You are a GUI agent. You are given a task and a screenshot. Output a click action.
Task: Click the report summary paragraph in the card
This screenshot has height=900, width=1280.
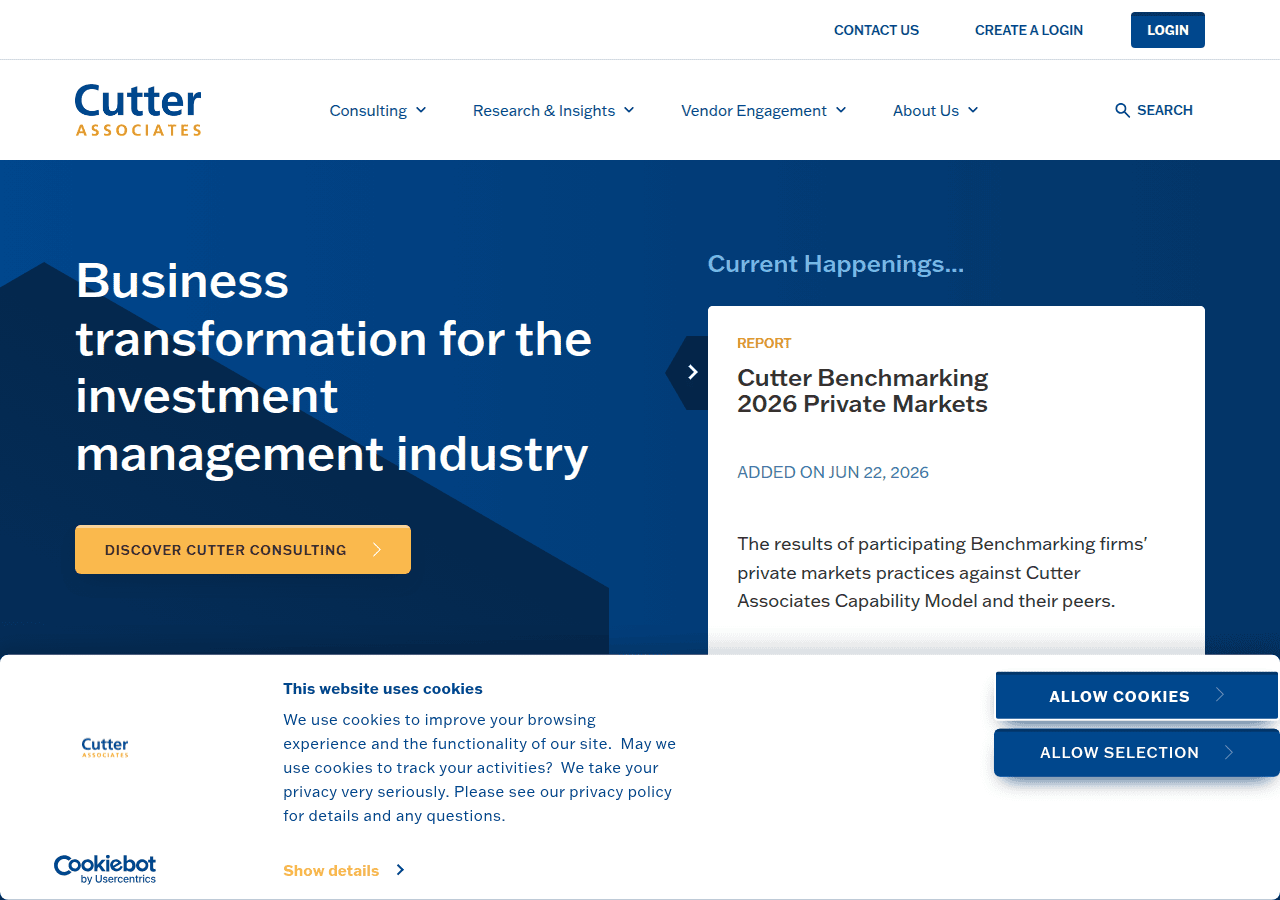click(942, 573)
